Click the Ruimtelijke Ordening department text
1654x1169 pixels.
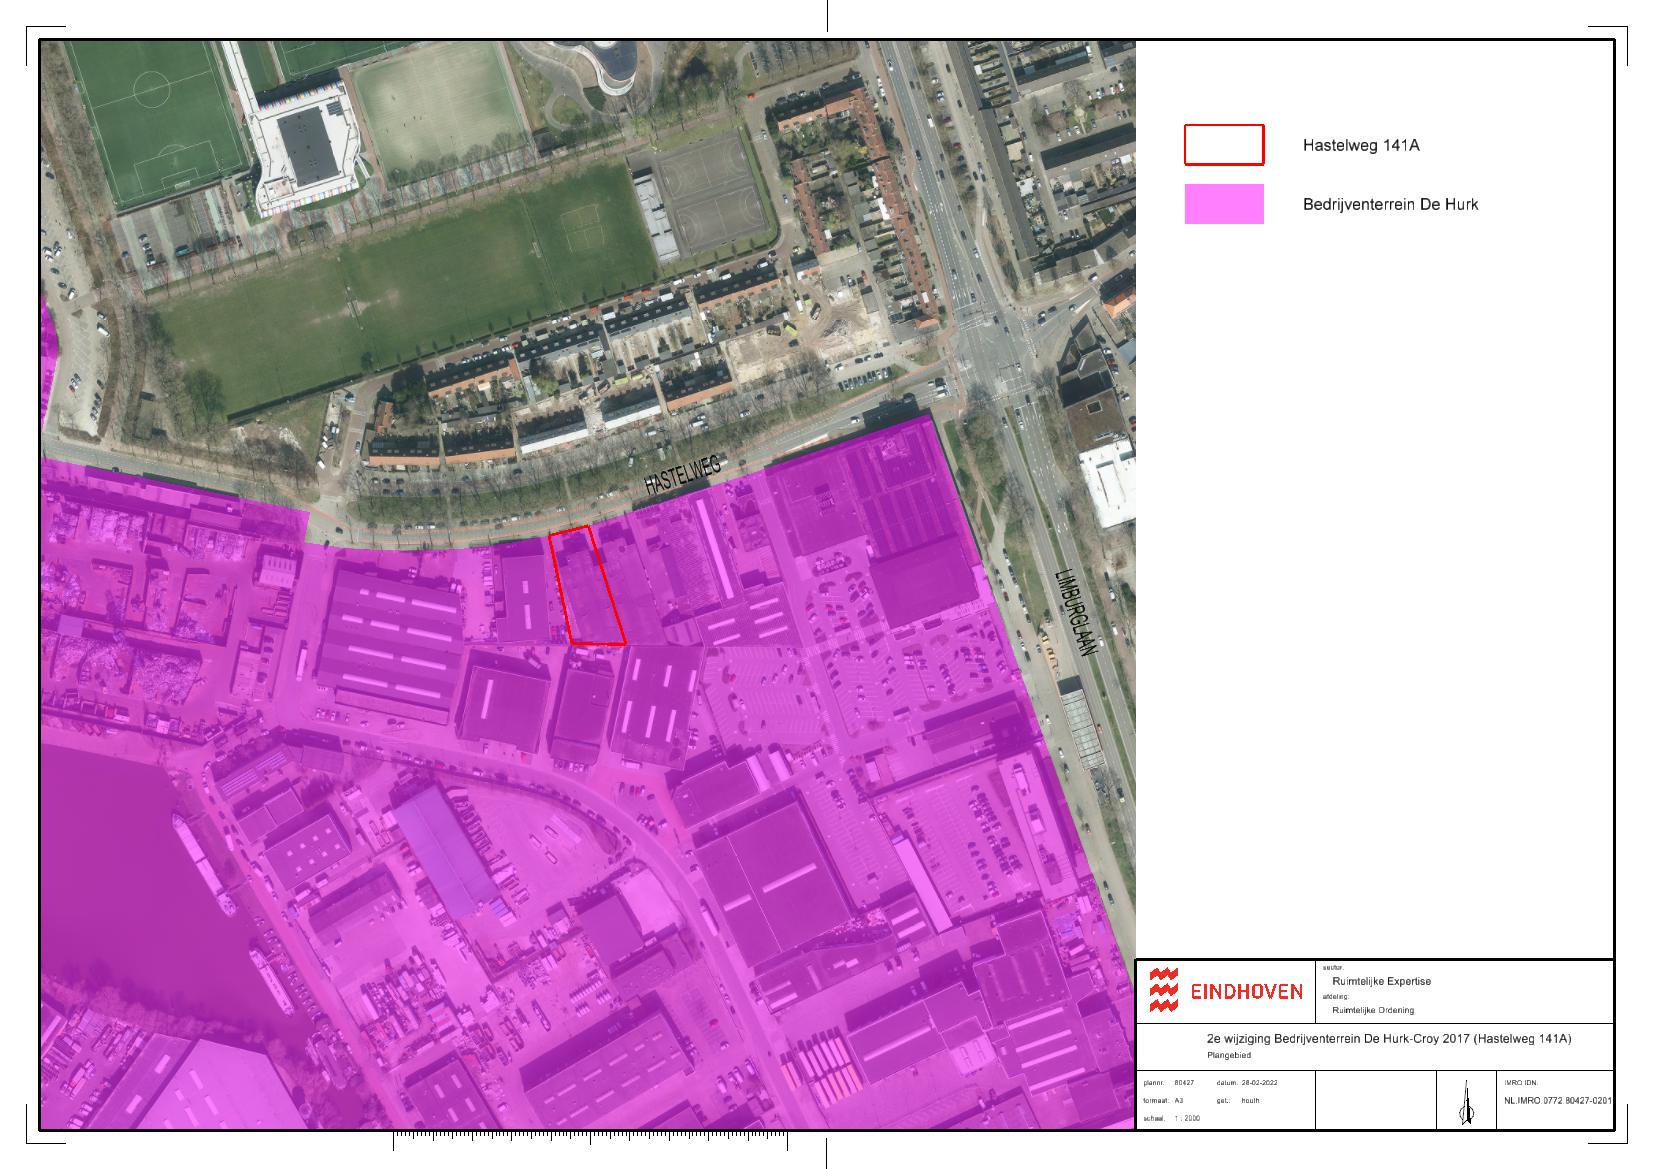tap(1373, 1010)
